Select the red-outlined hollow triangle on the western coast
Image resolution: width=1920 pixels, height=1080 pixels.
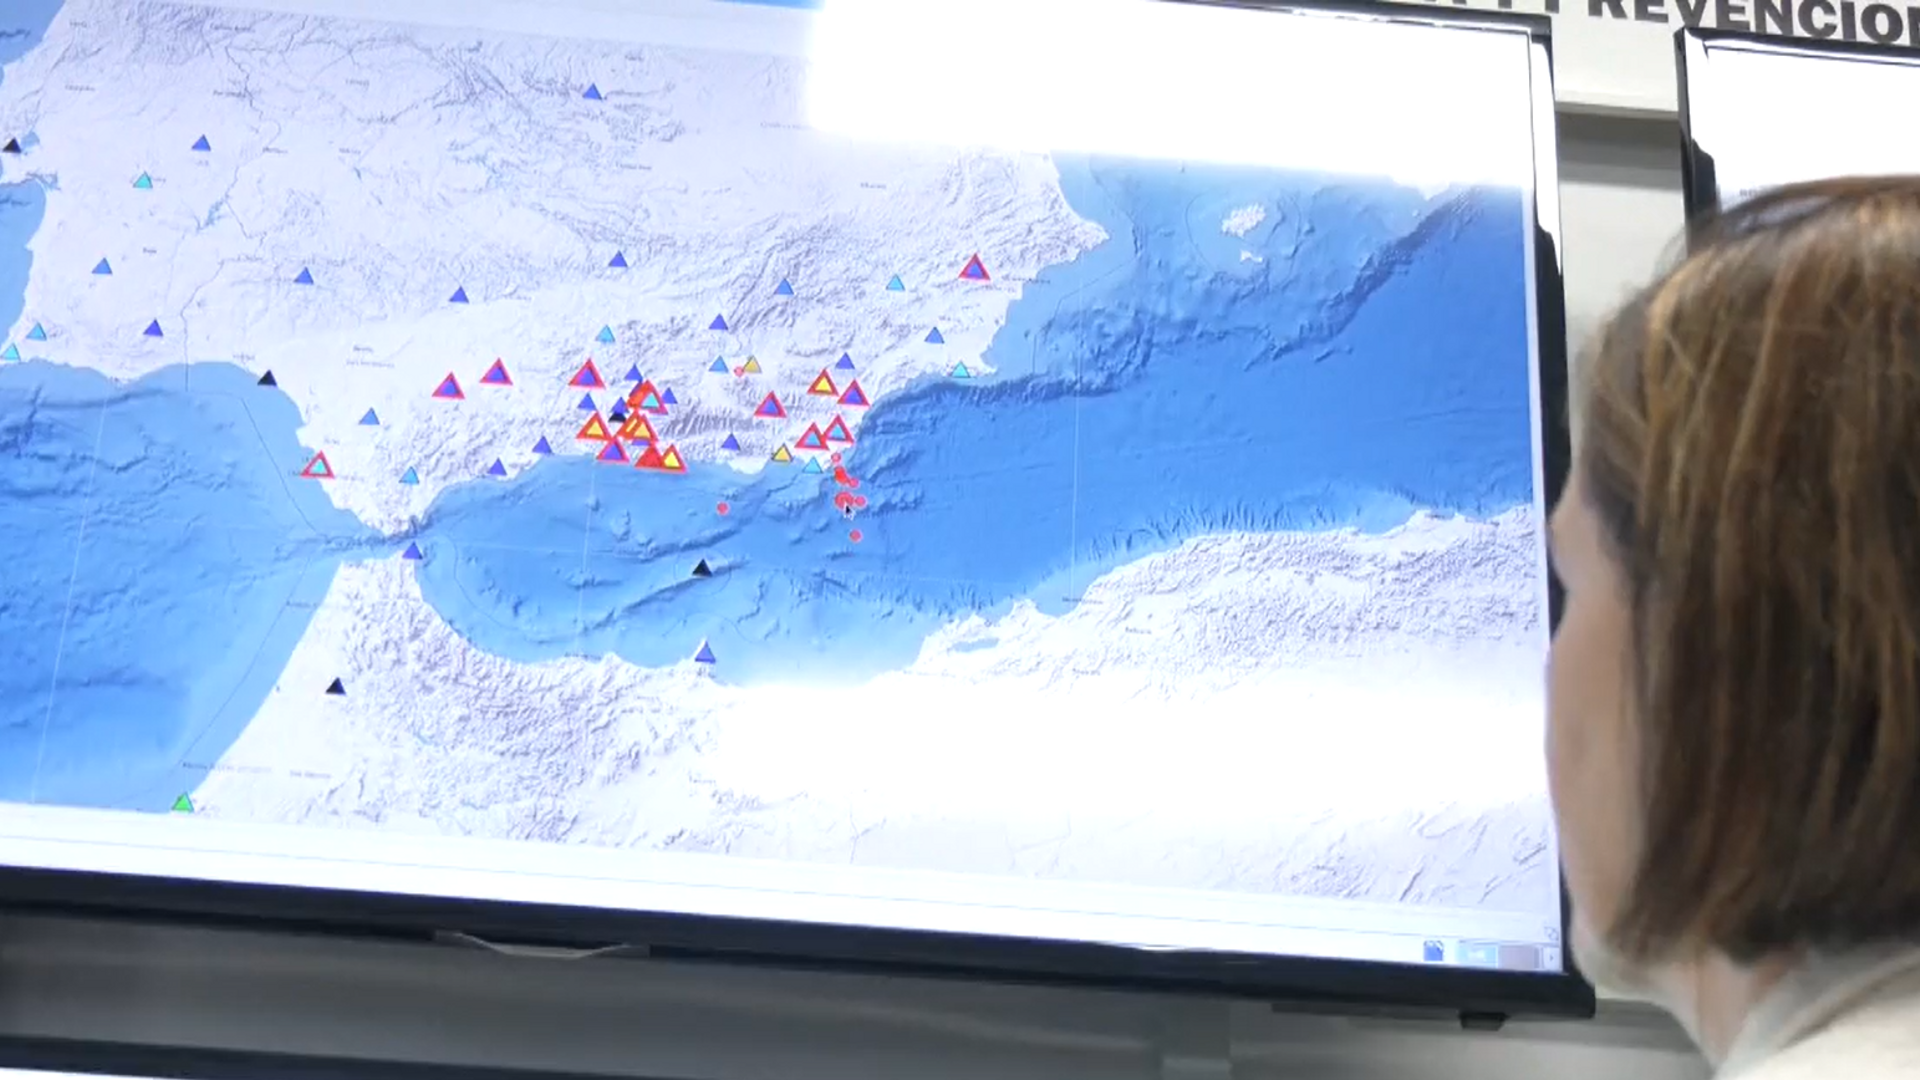point(316,464)
